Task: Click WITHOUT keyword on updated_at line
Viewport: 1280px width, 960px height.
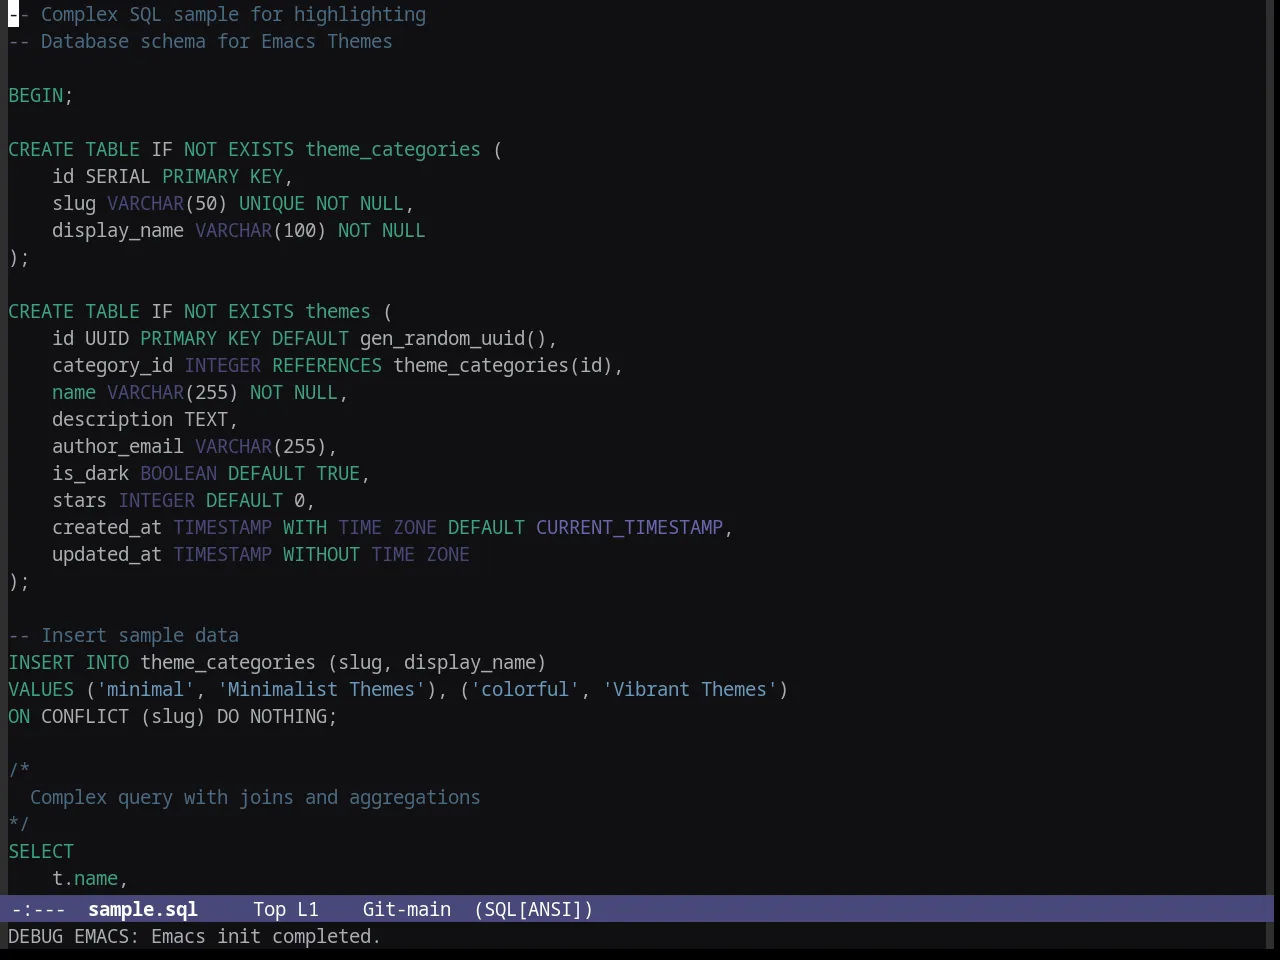Action: 321,554
